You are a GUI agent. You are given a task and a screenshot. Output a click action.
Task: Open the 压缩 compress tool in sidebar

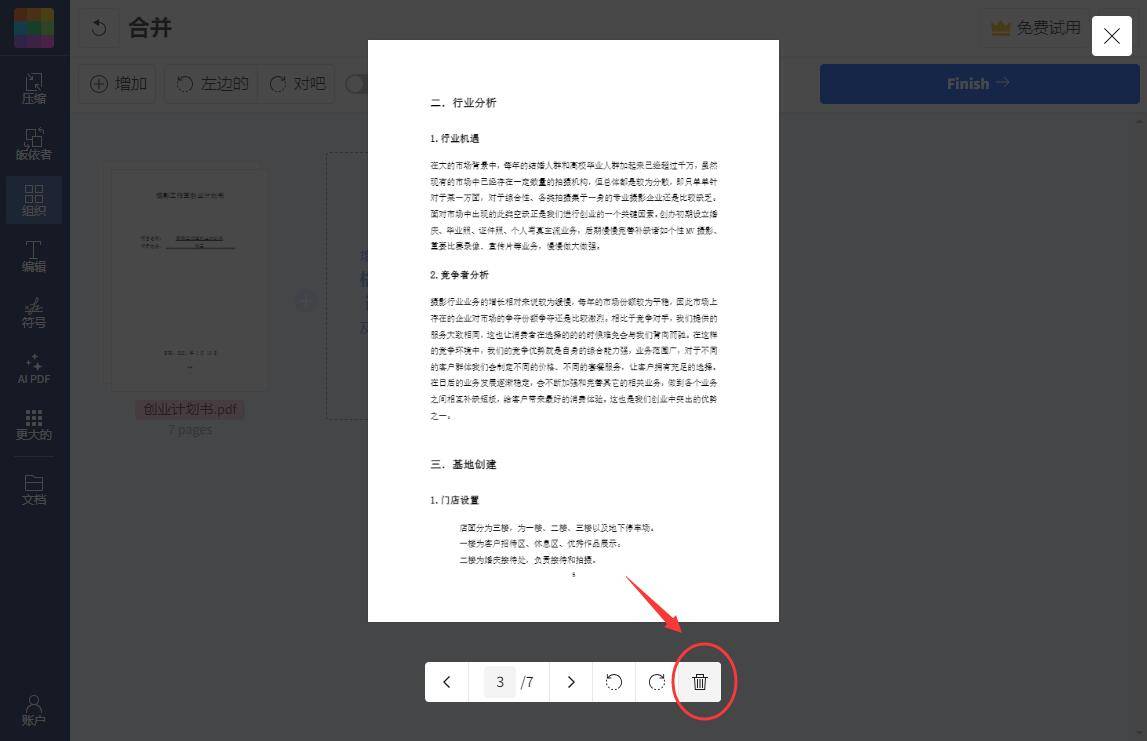(34, 88)
